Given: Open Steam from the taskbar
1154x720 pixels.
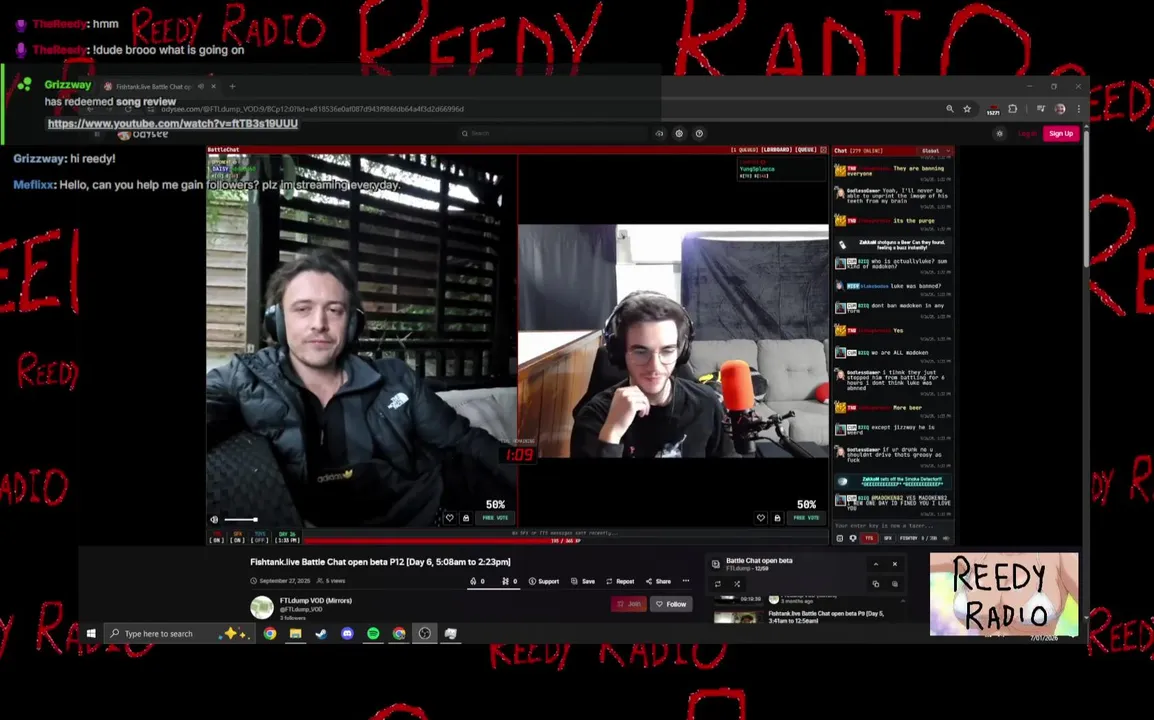Looking at the screenshot, I should [321, 633].
